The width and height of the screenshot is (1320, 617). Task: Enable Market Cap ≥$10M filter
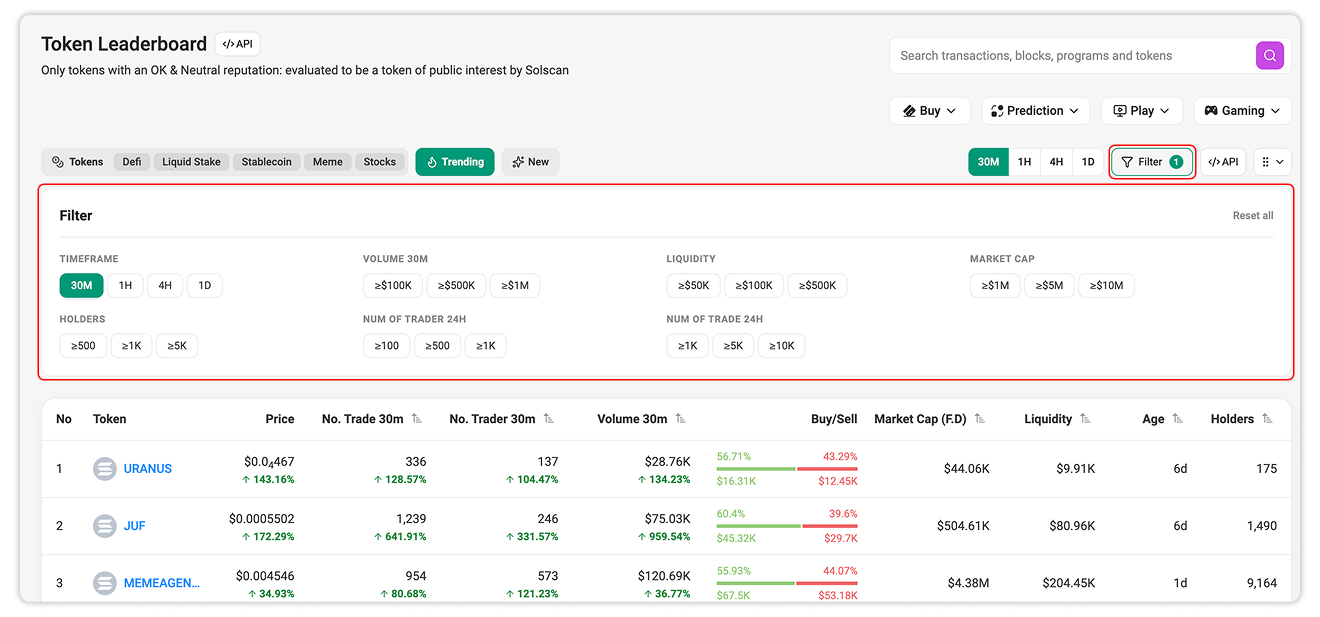tap(1106, 286)
